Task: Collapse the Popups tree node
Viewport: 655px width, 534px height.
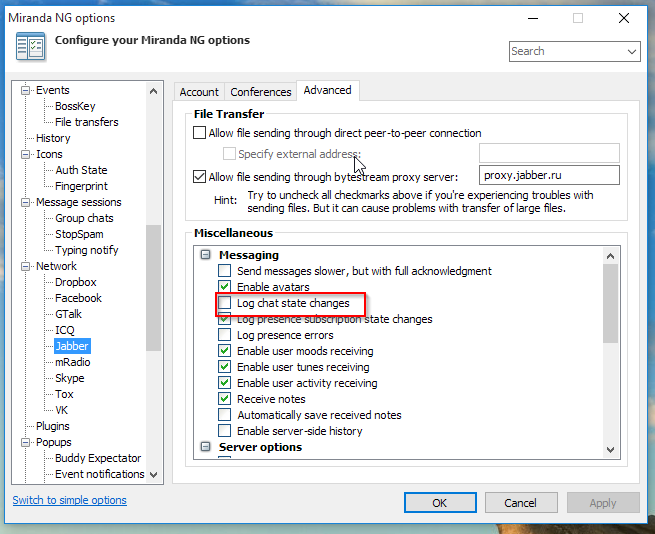Action: click(25, 442)
